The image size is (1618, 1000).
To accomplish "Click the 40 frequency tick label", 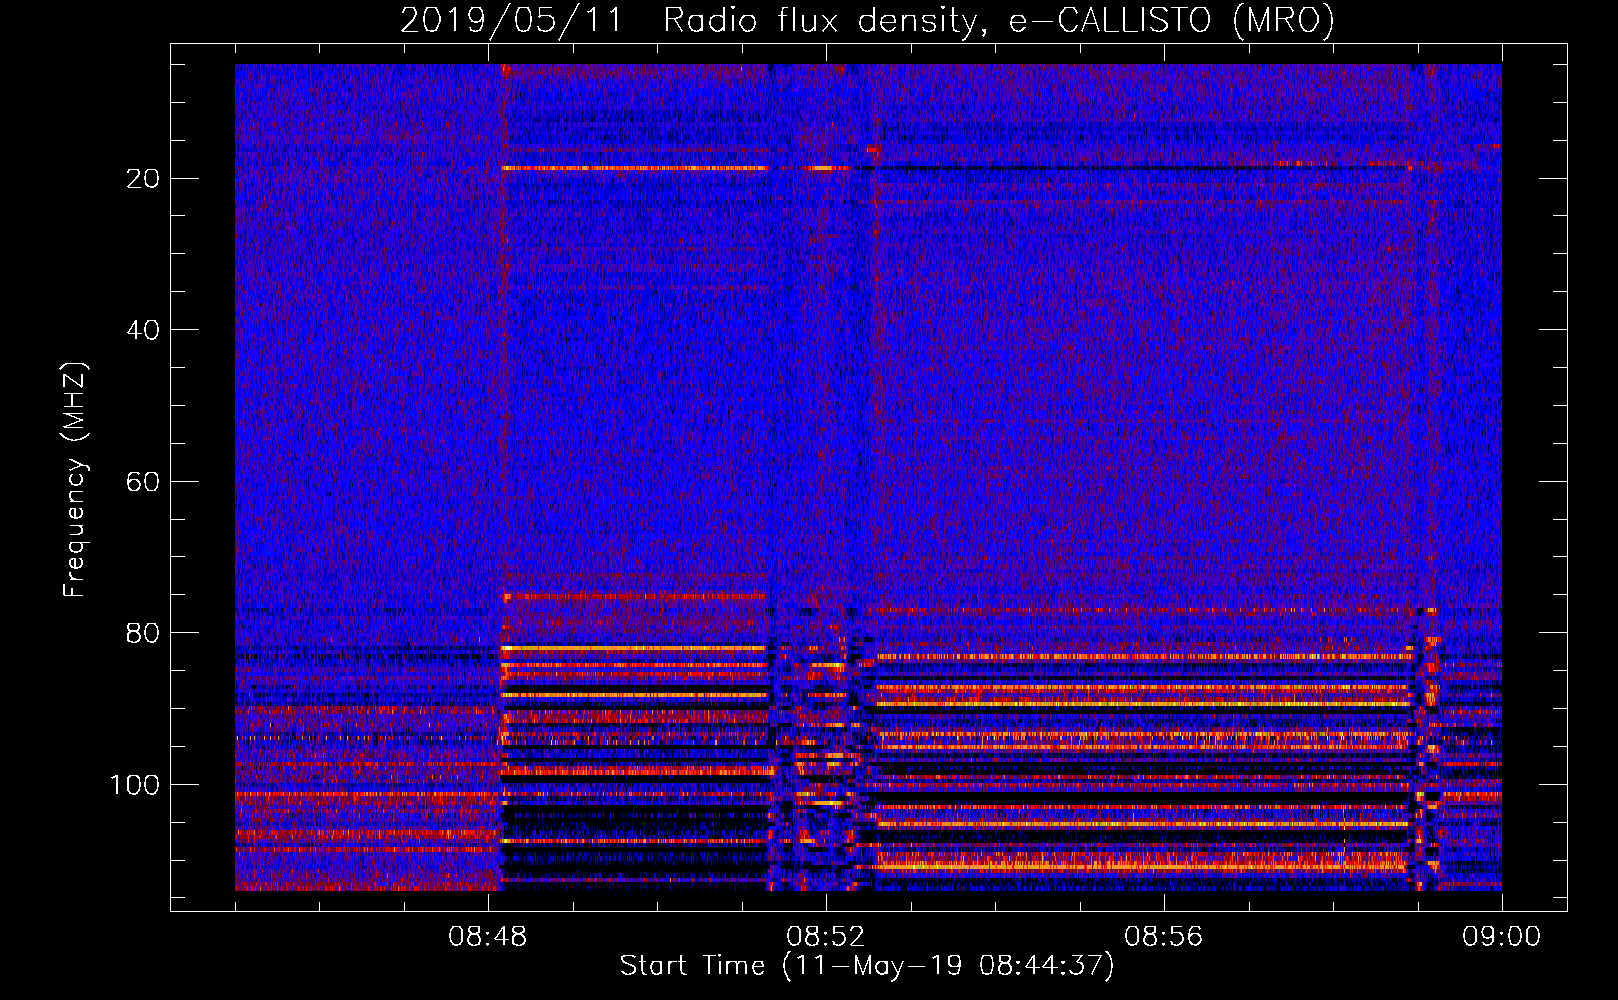I will (x=144, y=330).
